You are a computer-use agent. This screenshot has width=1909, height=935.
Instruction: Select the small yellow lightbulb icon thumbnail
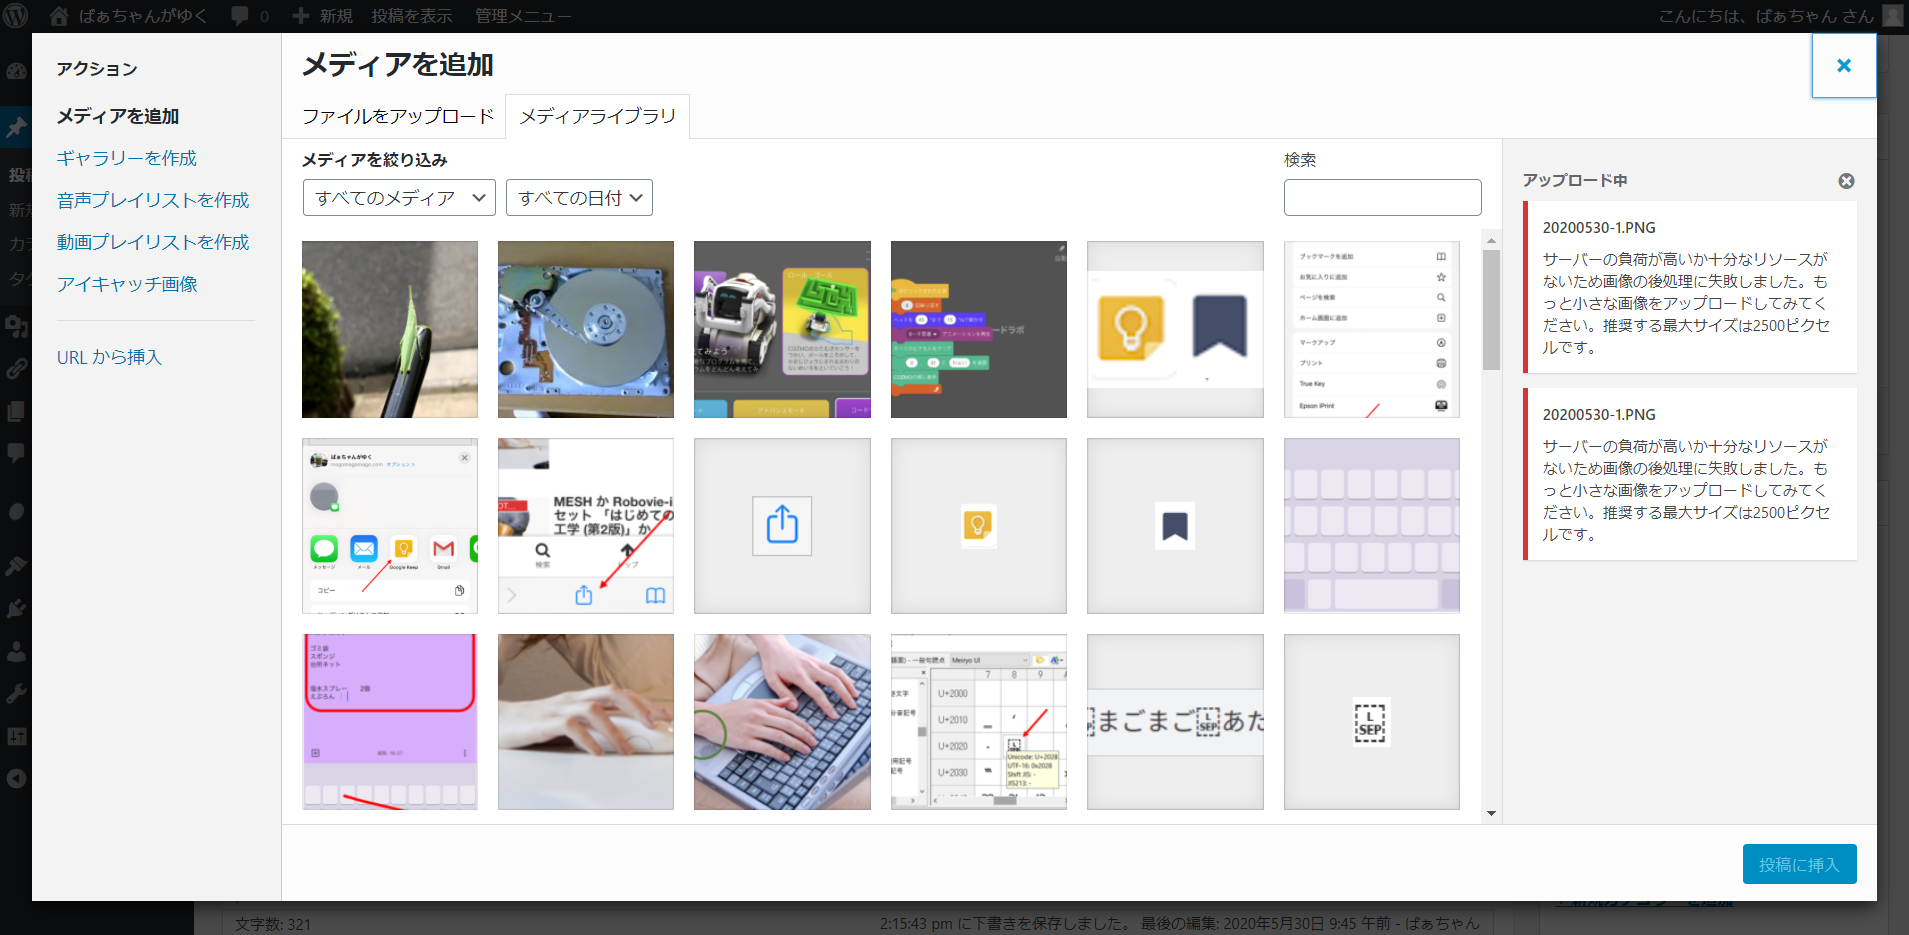pyautogui.click(x=979, y=526)
